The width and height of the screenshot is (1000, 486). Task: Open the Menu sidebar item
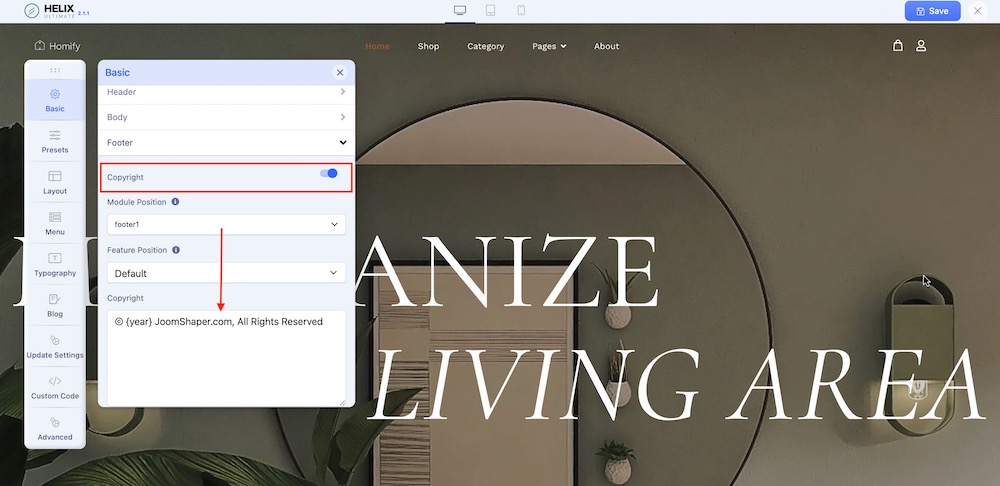55,224
